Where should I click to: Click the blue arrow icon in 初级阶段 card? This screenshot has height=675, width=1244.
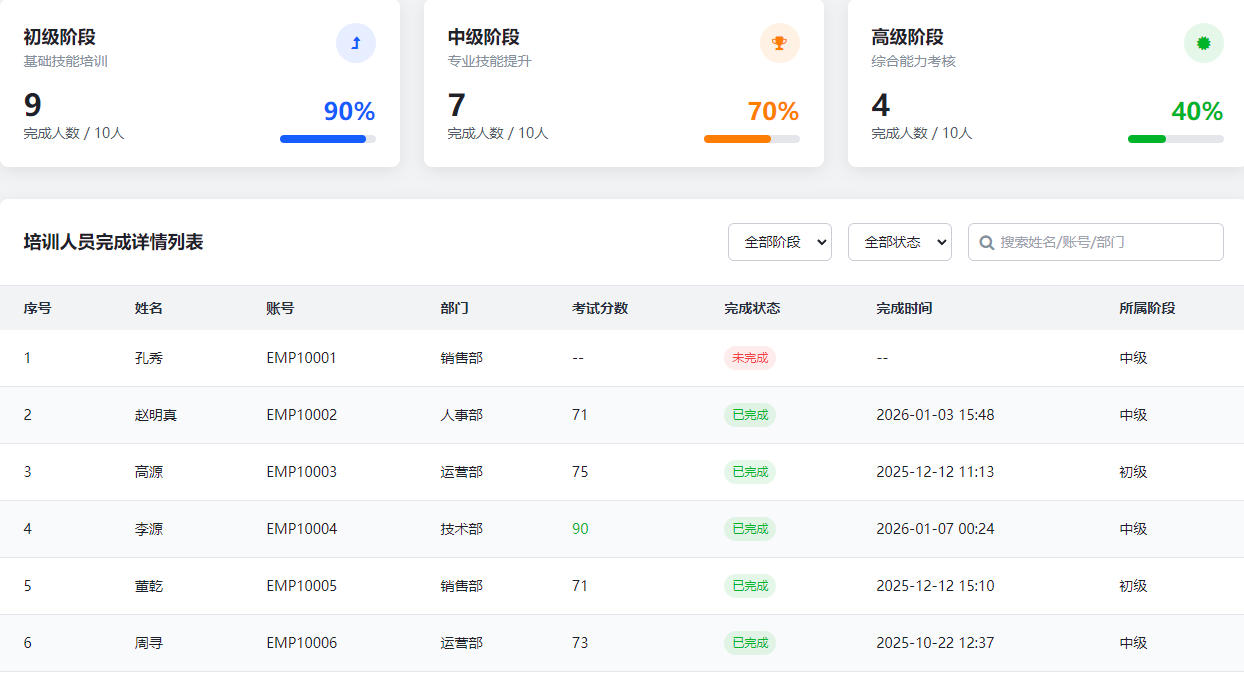[355, 43]
